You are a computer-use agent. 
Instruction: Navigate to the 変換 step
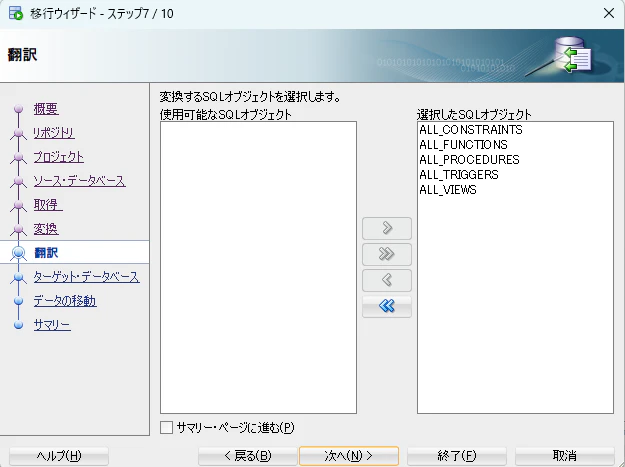pyautogui.click(x=46, y=229)
